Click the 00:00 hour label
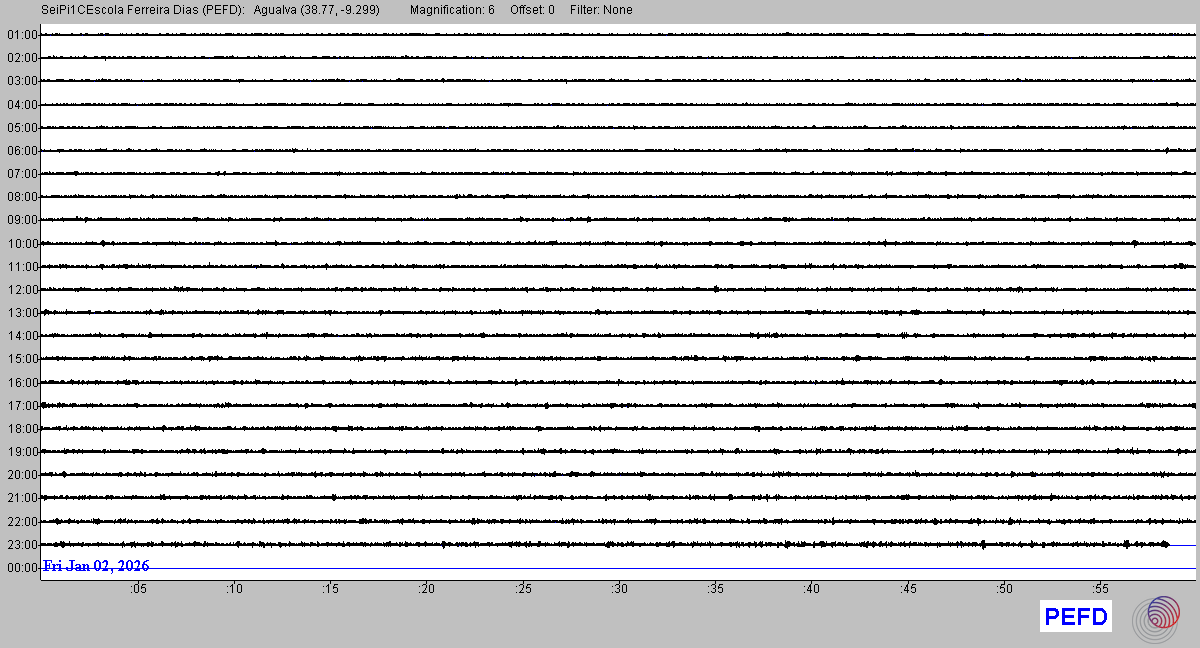This screenshot has height=648, width=1200. (x=22, y=568)
